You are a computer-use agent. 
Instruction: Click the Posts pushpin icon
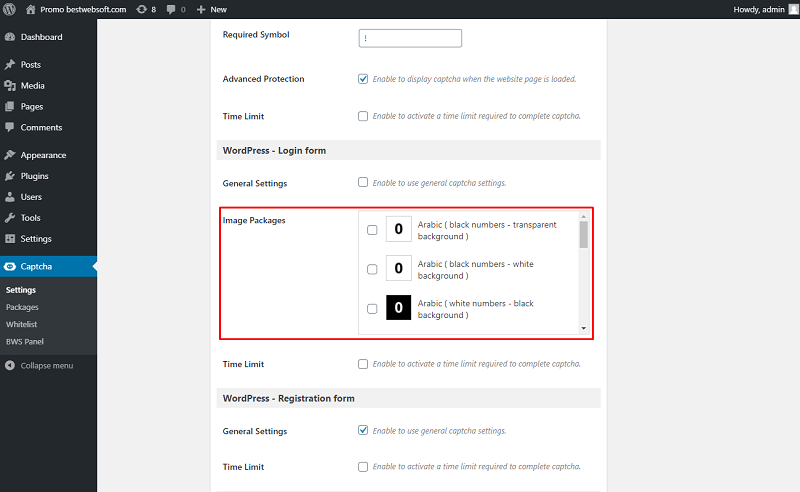(10, 64)
